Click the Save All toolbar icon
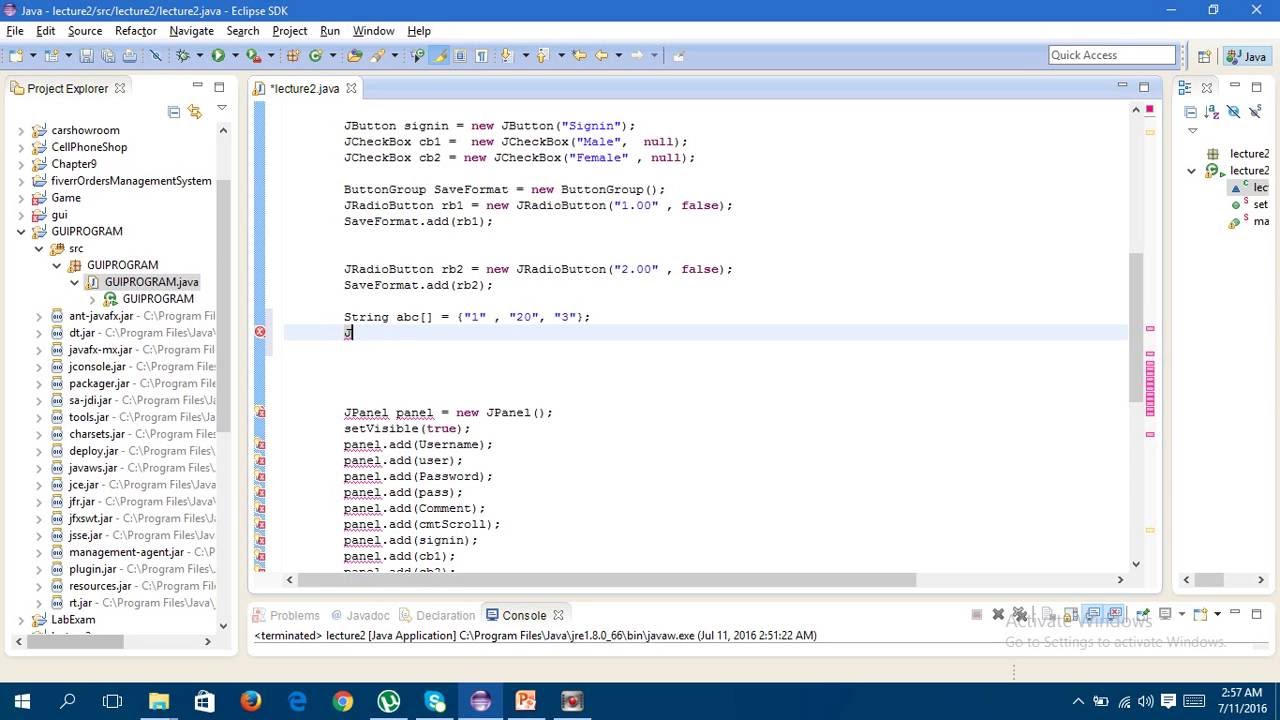1280x720 pixels. coord(108,55)
